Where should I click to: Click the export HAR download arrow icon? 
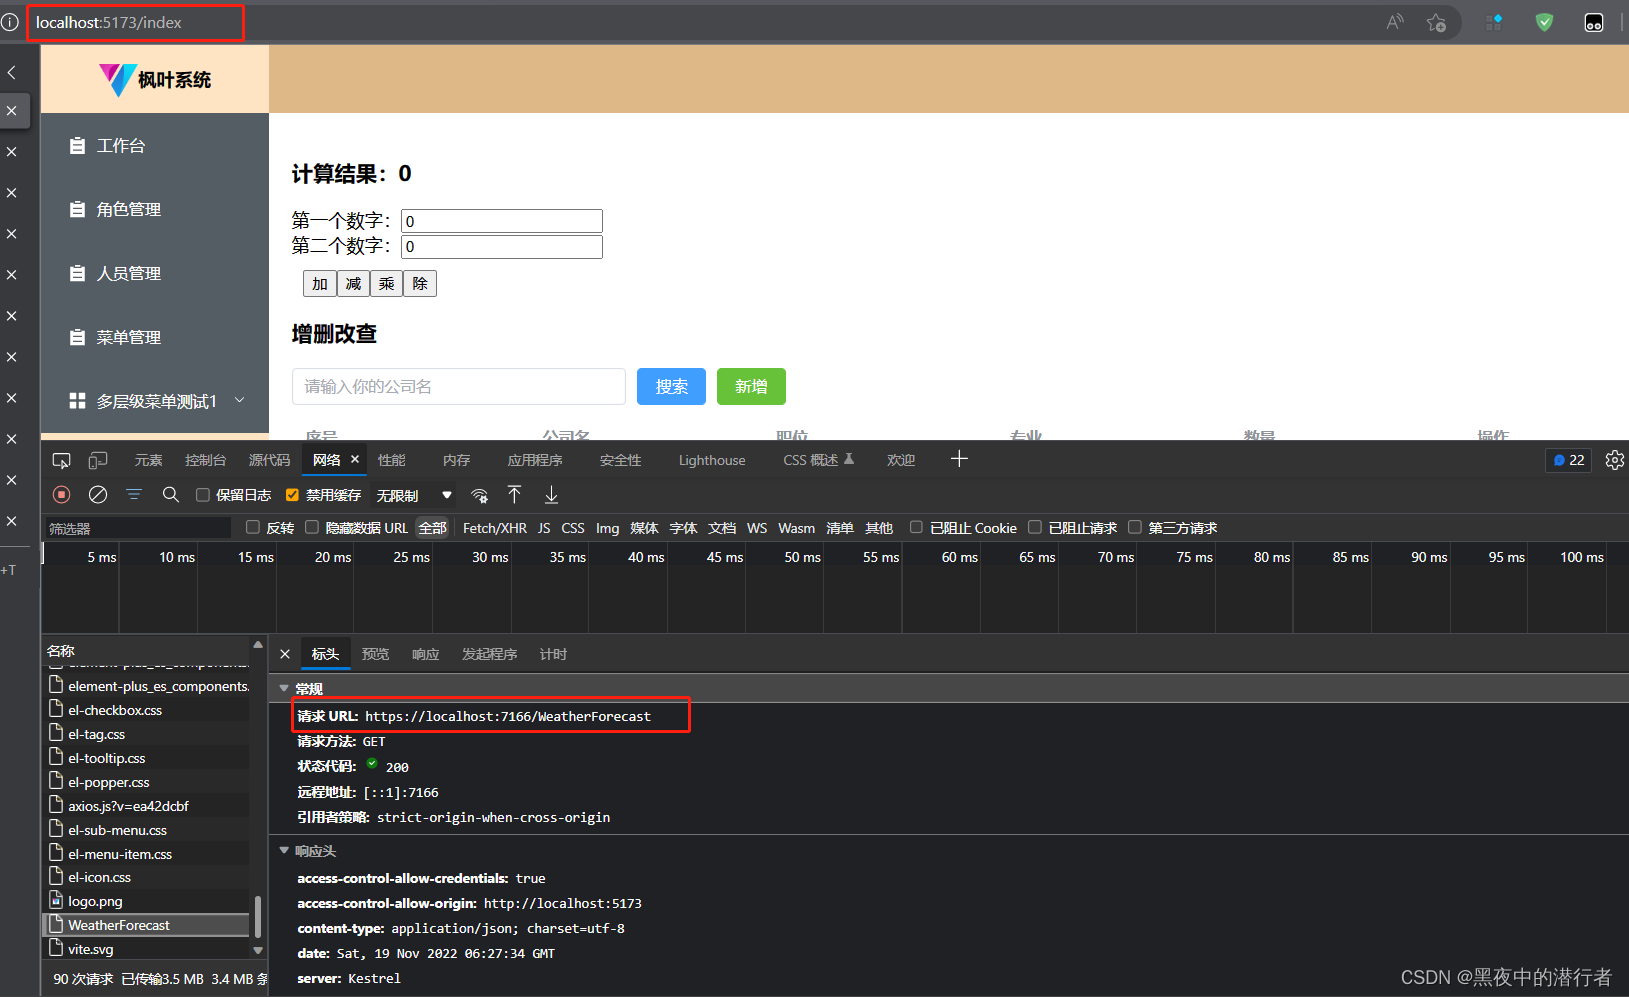[x=551, y=495]
